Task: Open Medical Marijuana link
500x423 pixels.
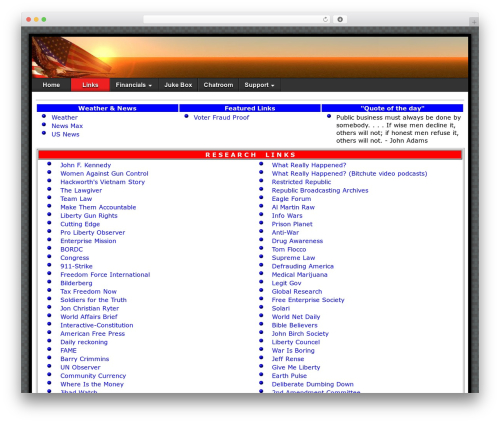Action: (300, 275)
